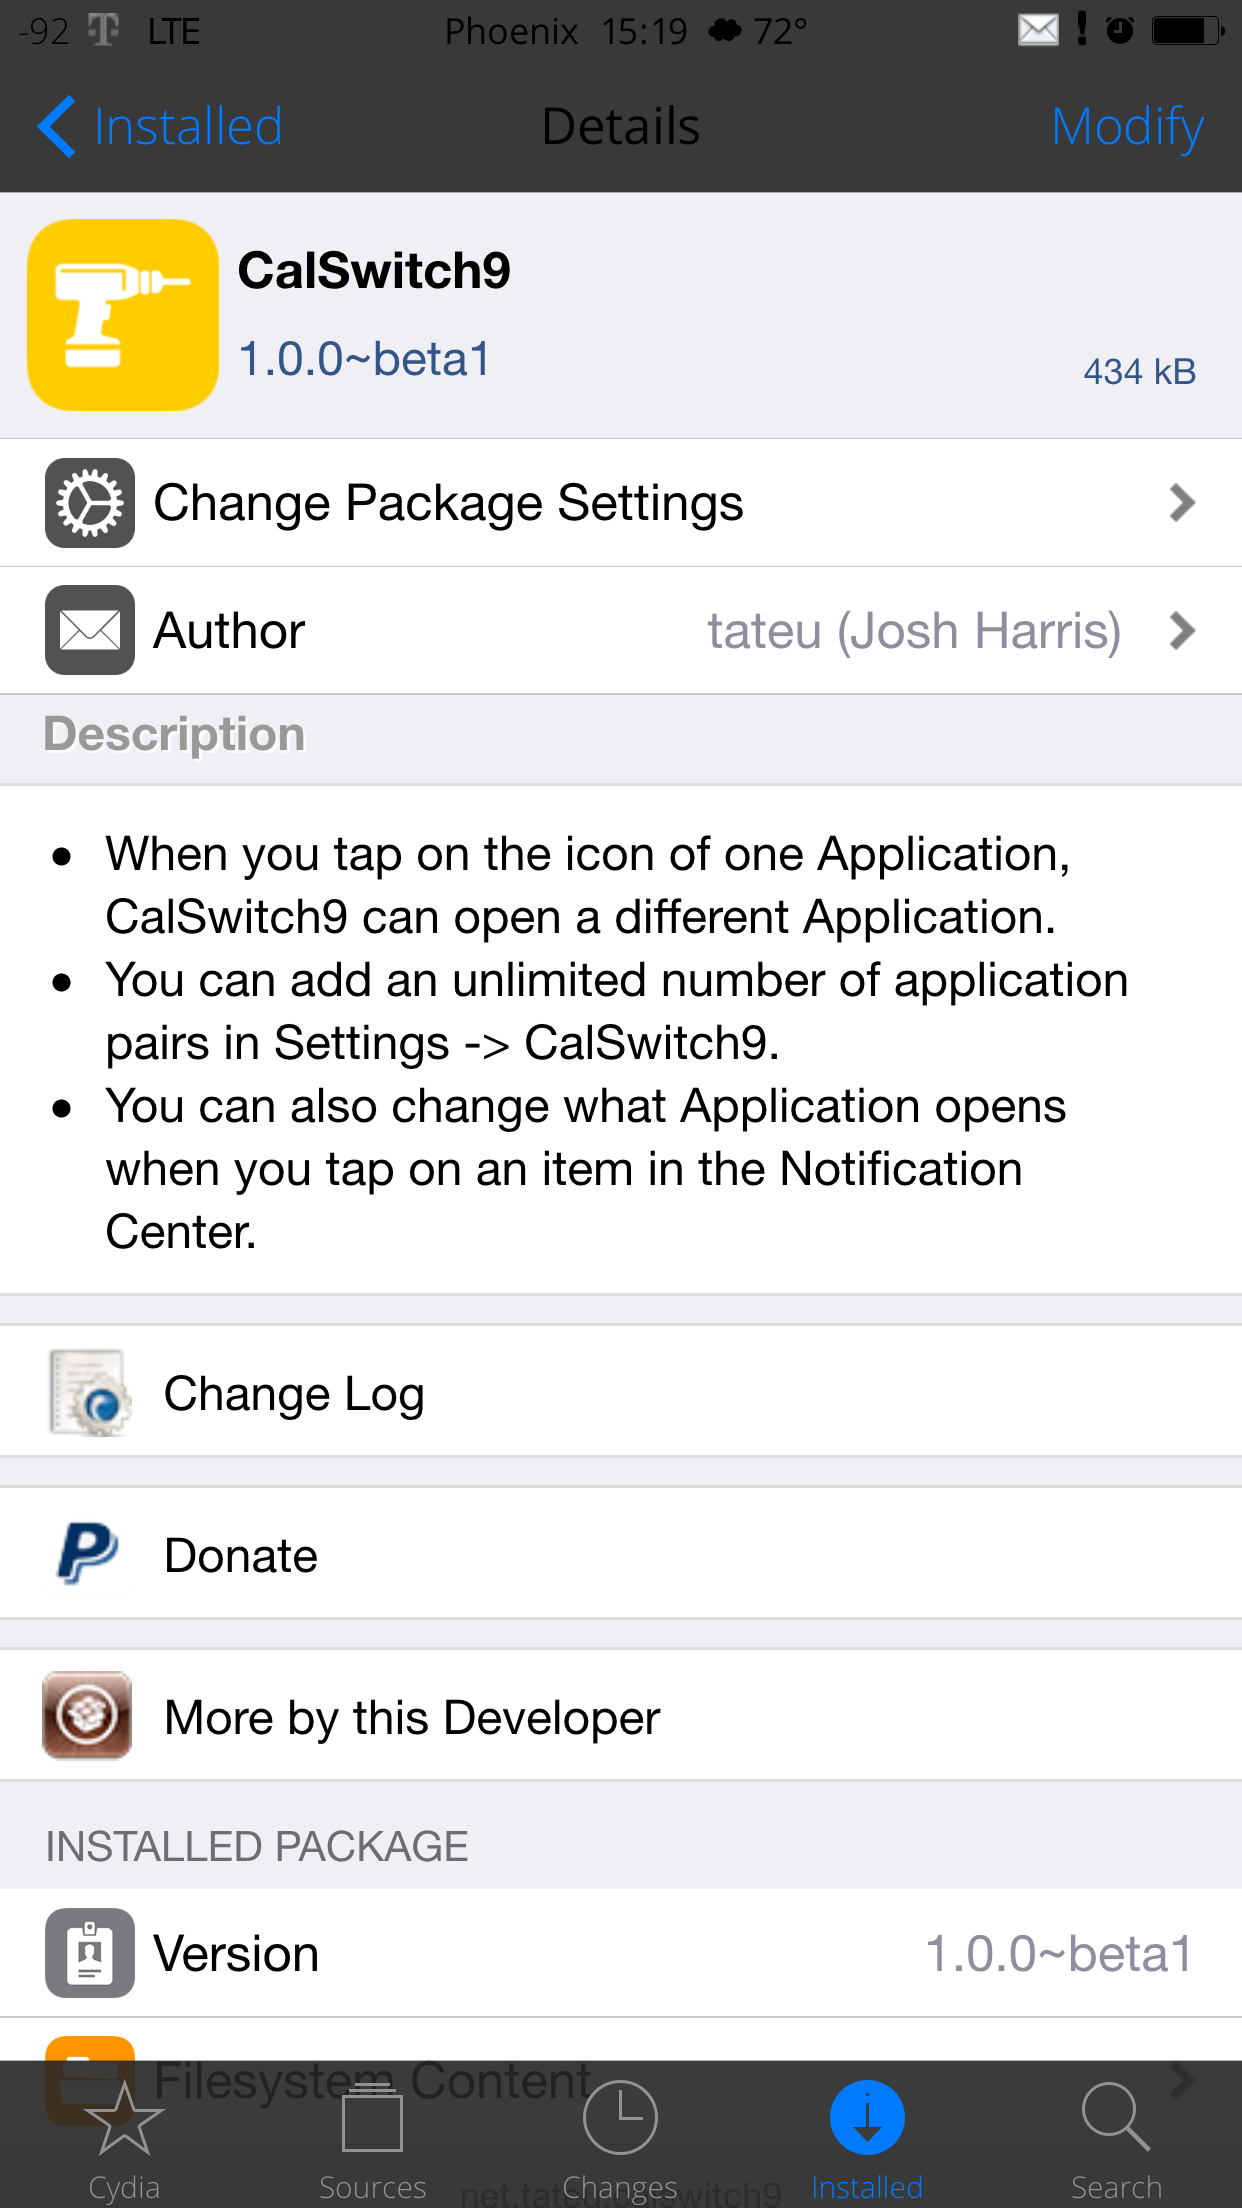
Task: Tap the PayPal Donate icon
Action: (88, 1554)
